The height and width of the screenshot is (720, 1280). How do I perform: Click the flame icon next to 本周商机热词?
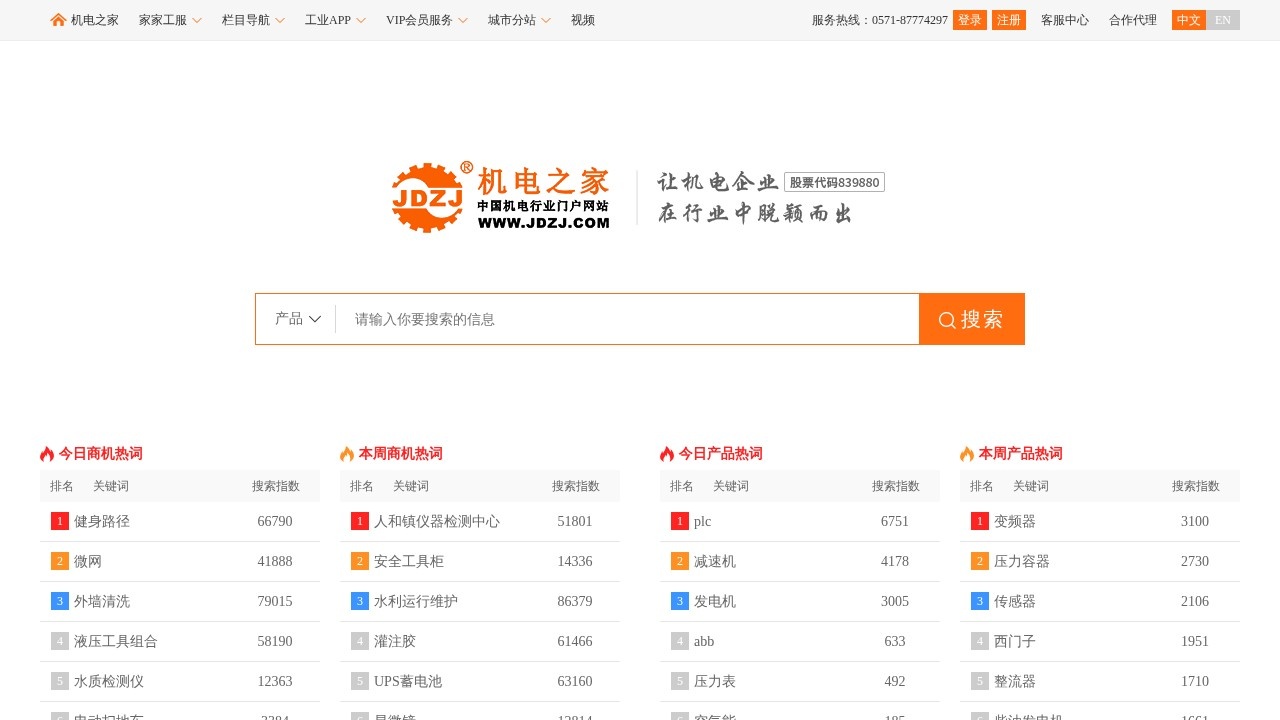click(x=346, y=453)
